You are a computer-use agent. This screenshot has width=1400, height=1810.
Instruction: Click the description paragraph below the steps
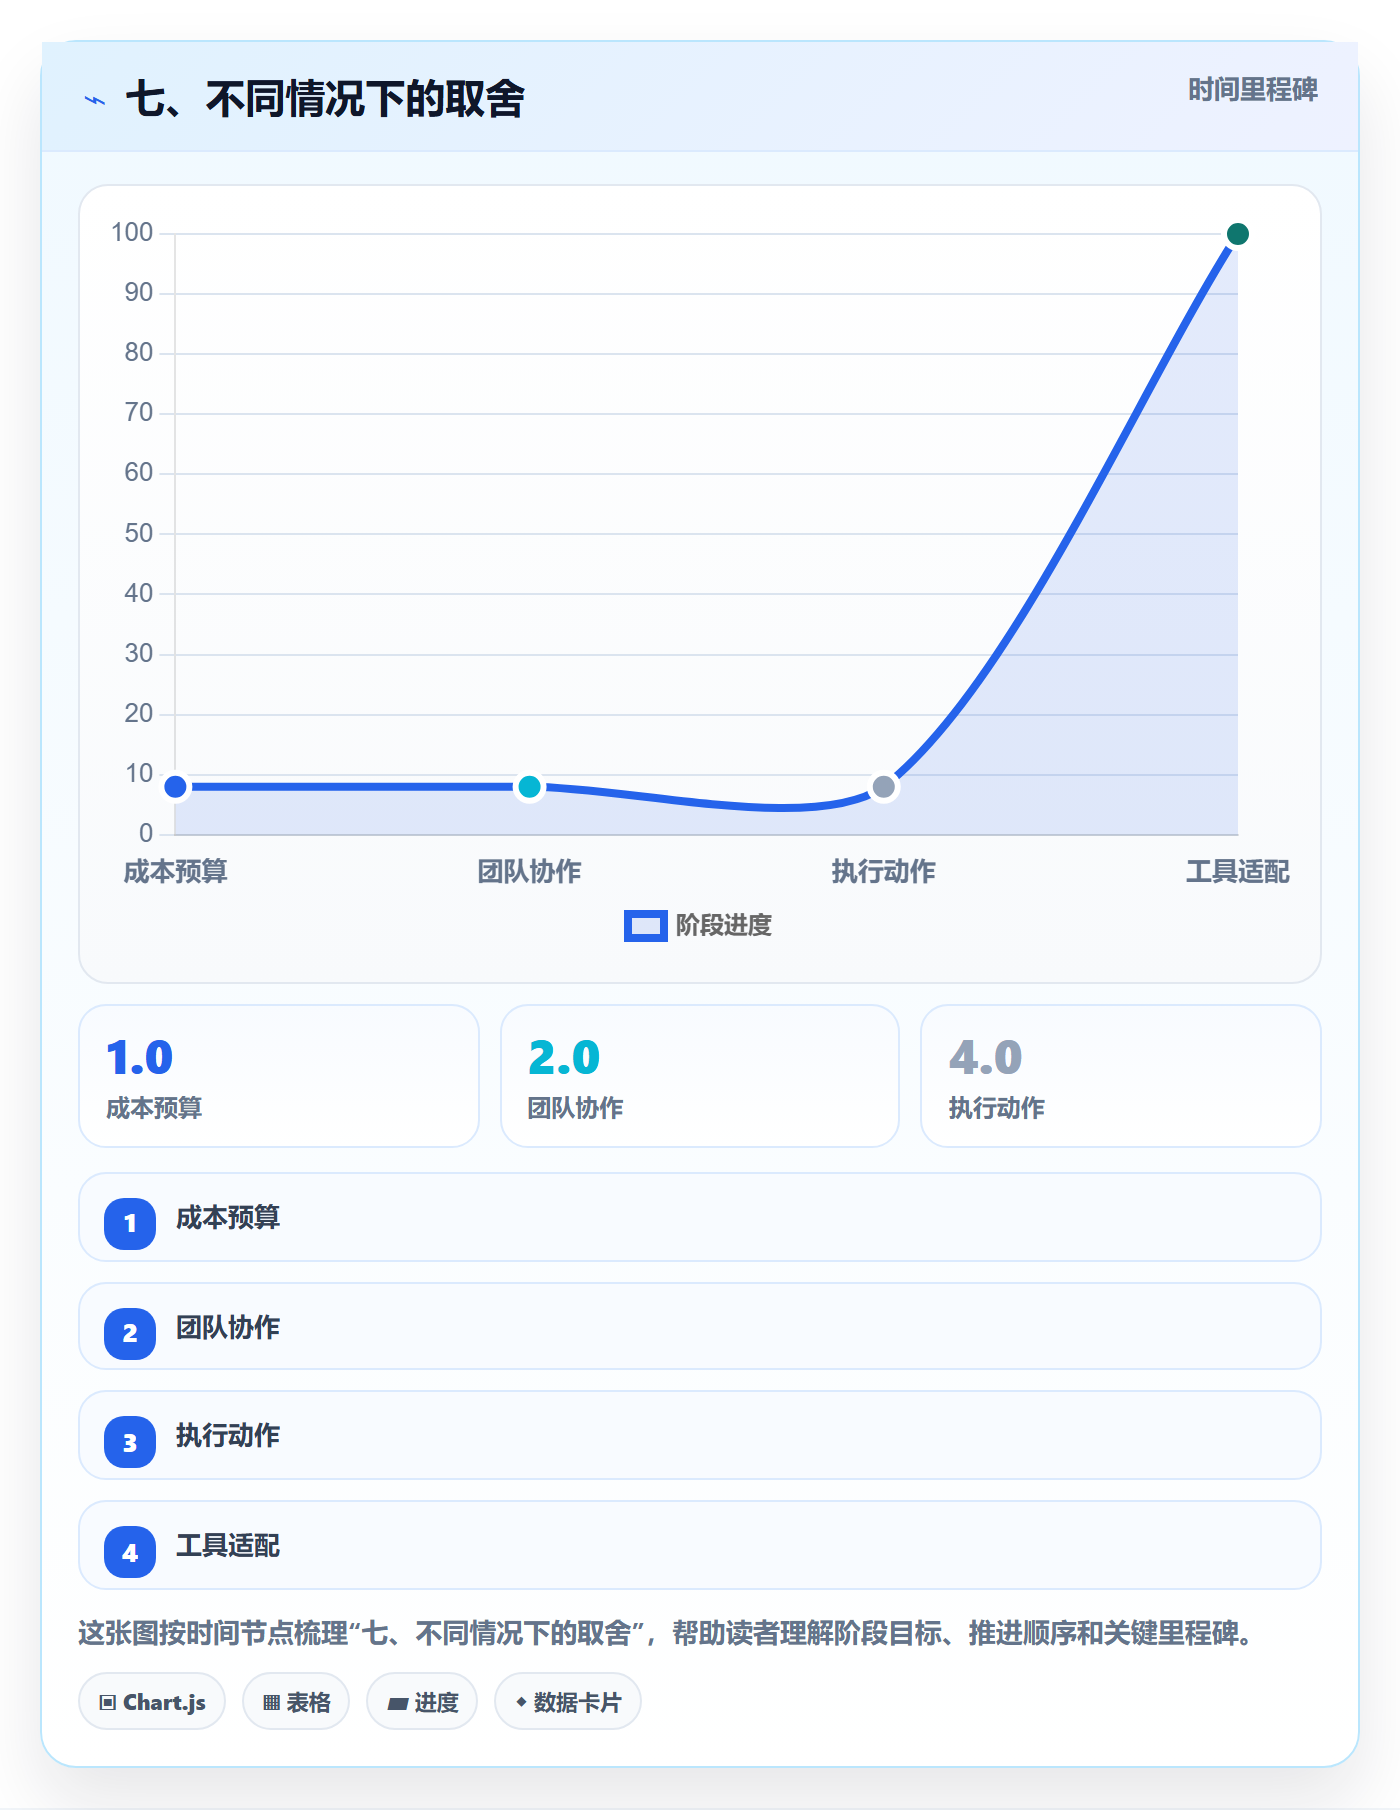(x=666, y=1634)
